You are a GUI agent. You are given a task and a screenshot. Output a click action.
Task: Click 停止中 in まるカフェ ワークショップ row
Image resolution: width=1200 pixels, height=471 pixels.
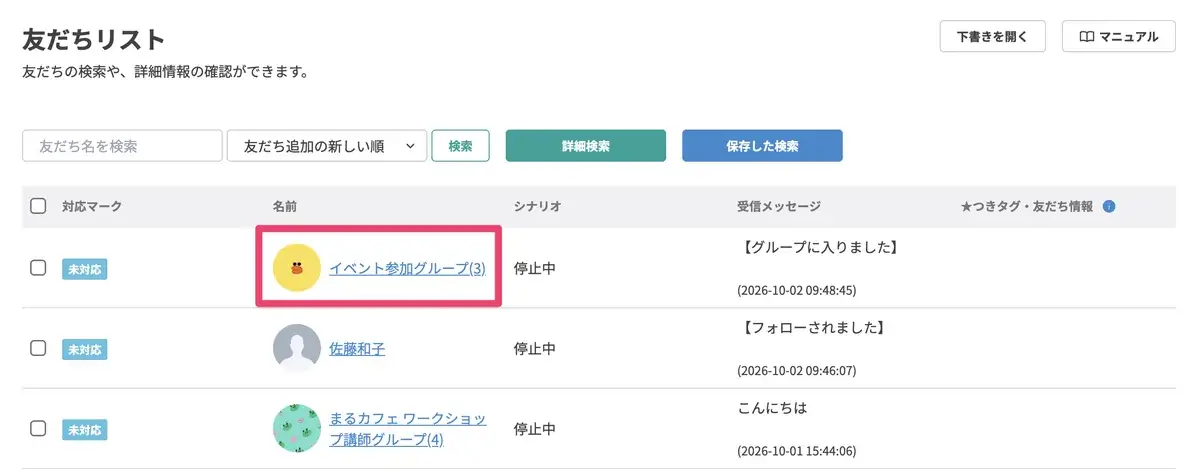534,429
